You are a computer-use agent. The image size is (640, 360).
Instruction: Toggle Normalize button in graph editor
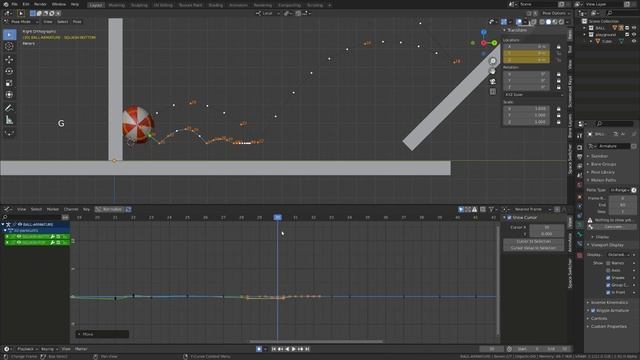coord(109,209)
